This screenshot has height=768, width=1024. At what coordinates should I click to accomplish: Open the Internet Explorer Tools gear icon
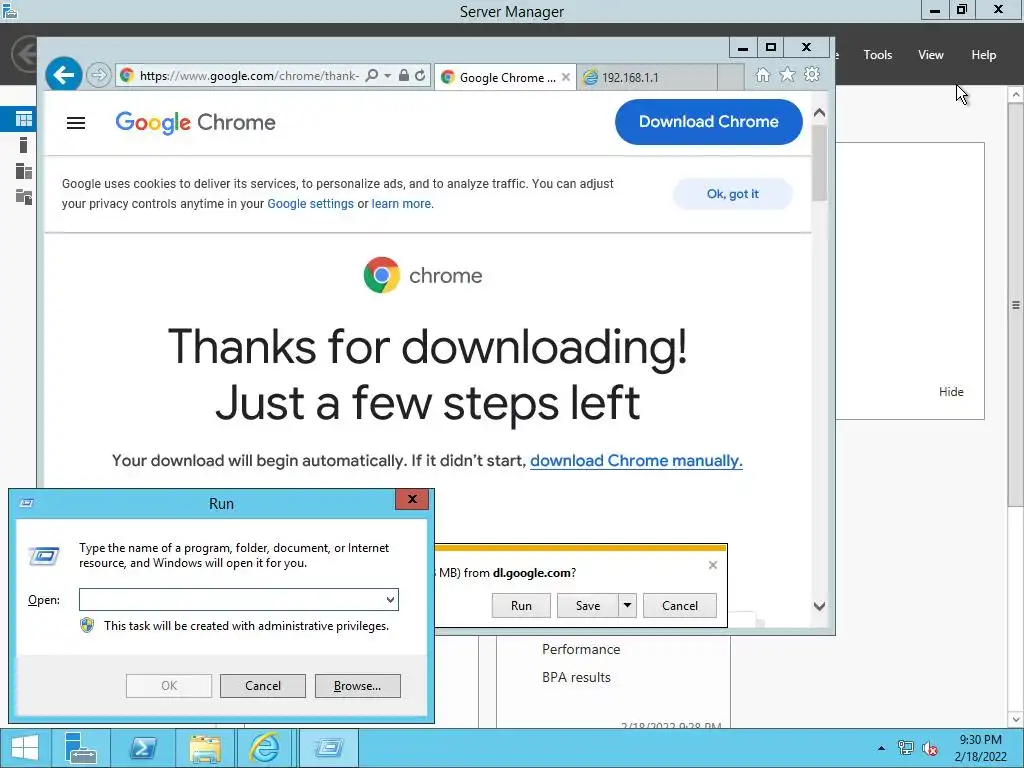coord(812,75)
